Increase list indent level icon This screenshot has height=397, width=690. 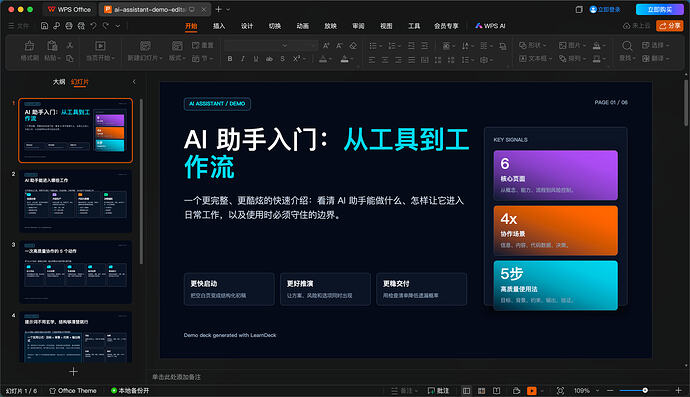pyautogui.click(x=424, y=45)
